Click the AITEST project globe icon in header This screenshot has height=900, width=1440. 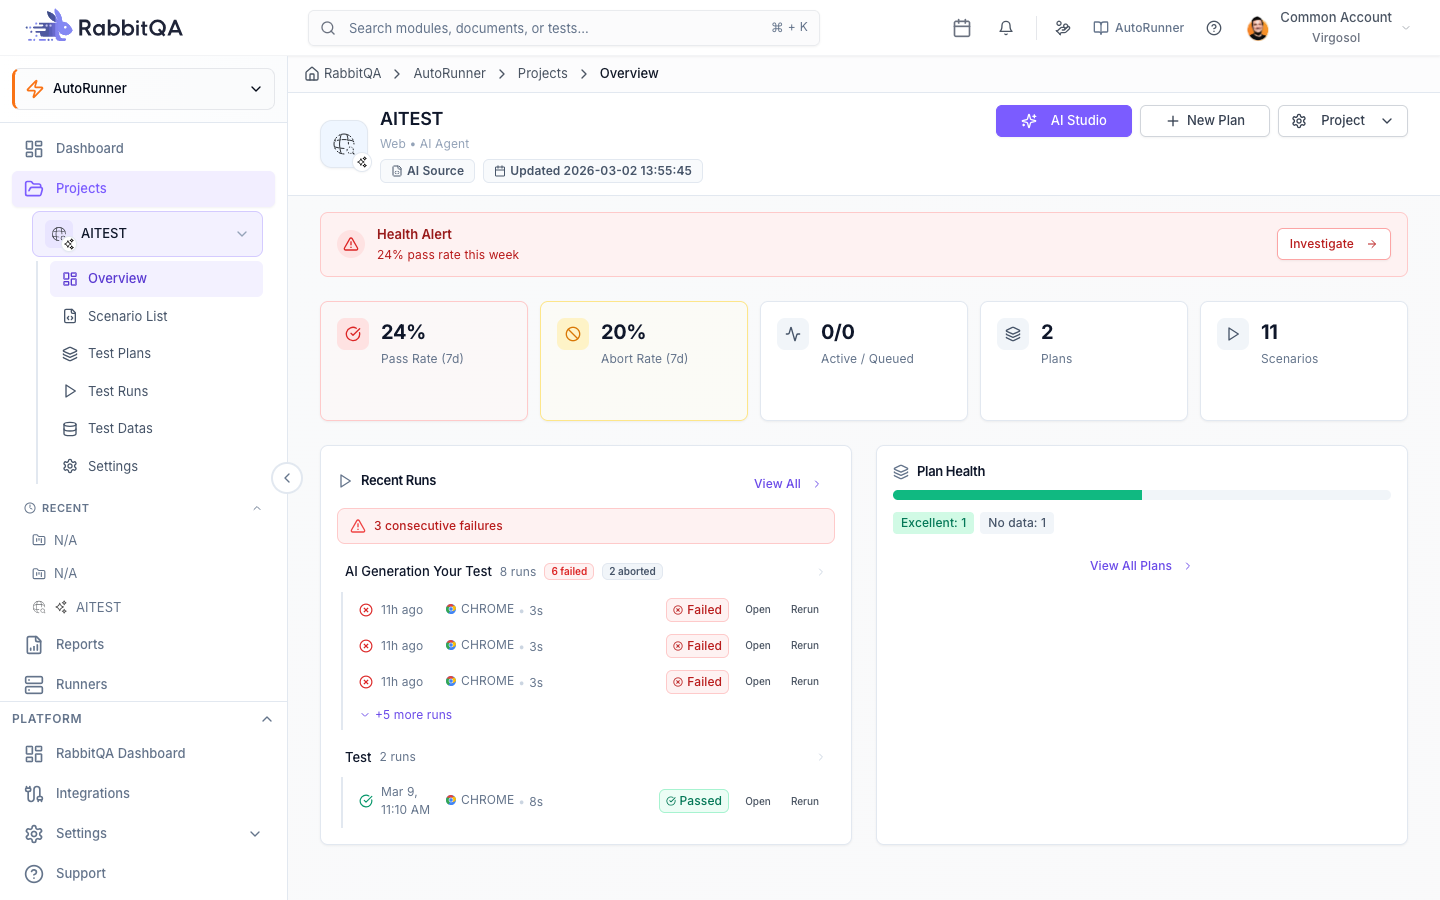pos(344,144)
